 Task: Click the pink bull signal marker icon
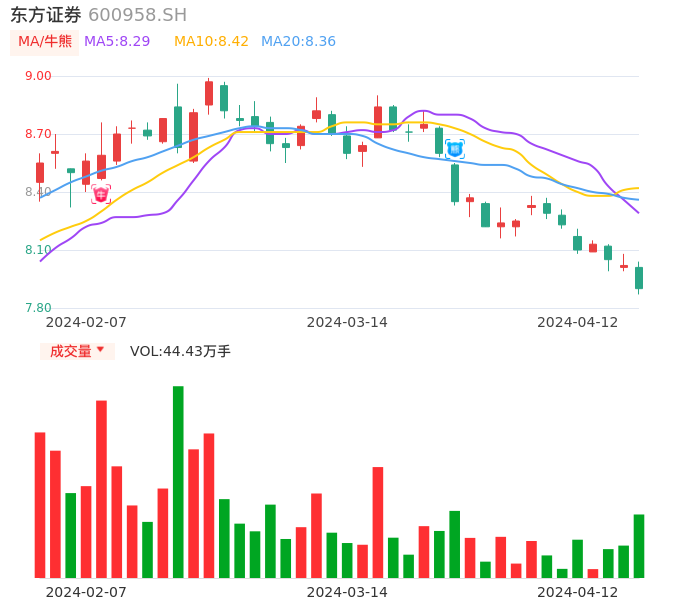pos(101,194)
